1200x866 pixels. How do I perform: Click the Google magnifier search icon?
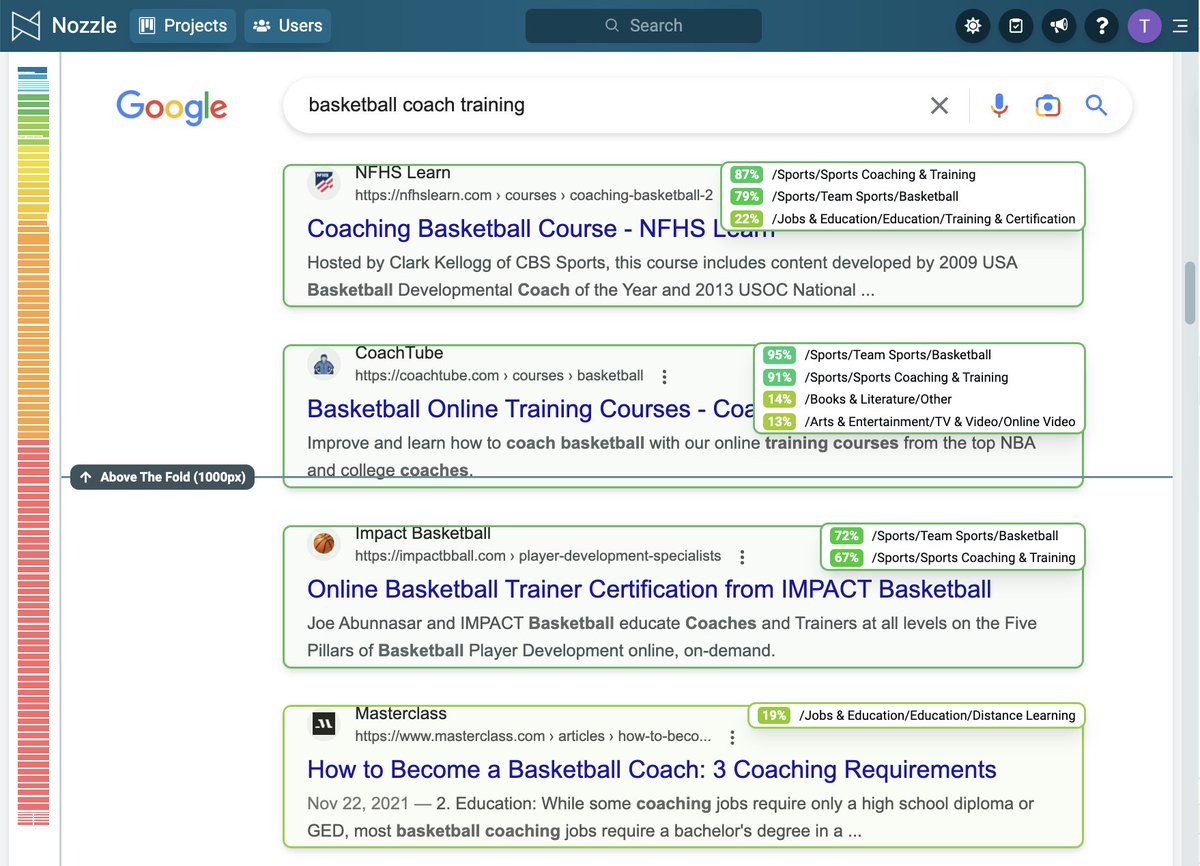(x=1096, y=105)
